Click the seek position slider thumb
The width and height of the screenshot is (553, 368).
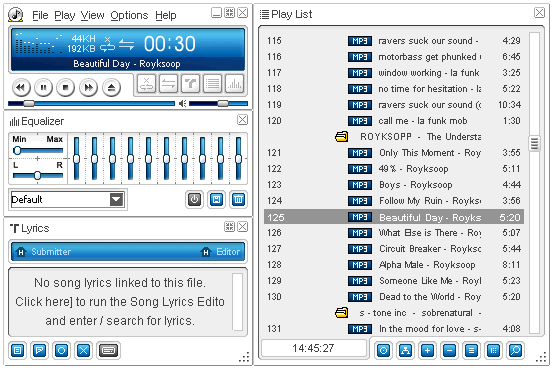pyautogui.click(x=29, y=103)
